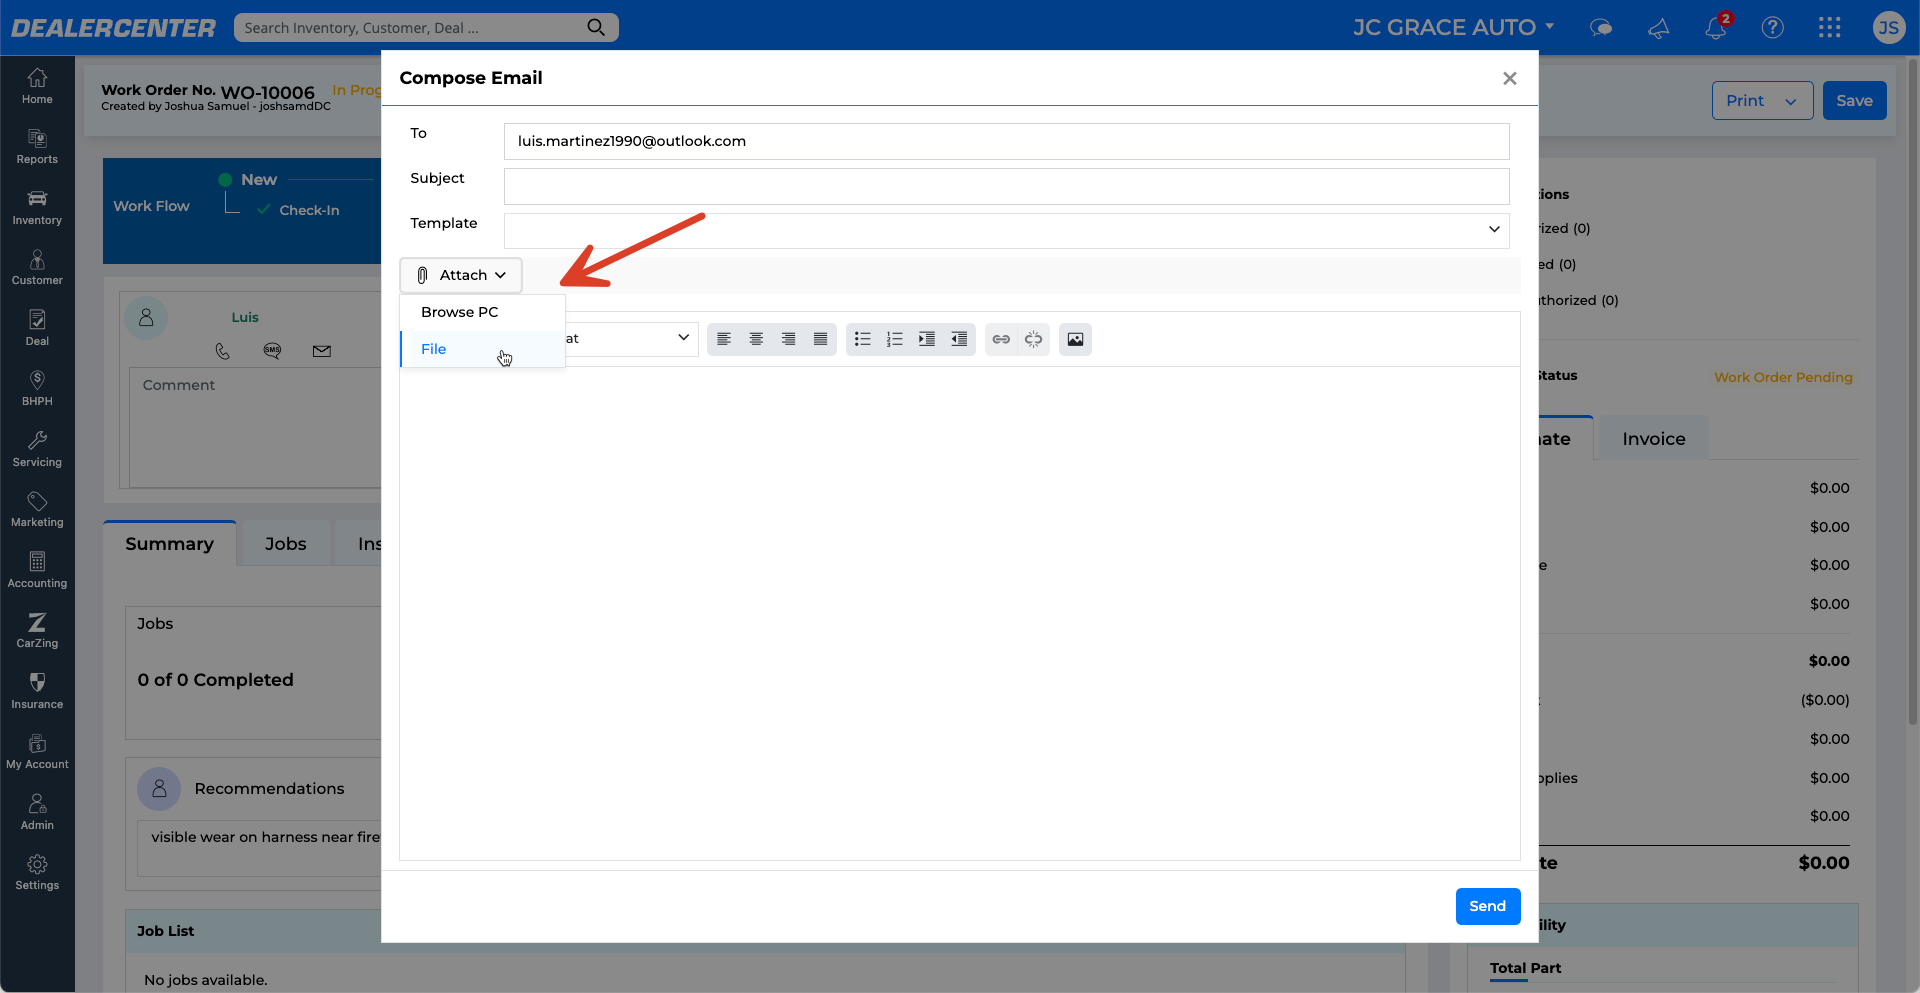Switch to the Jobs tab
1920x993 pixels.
[x=285, y=544]
